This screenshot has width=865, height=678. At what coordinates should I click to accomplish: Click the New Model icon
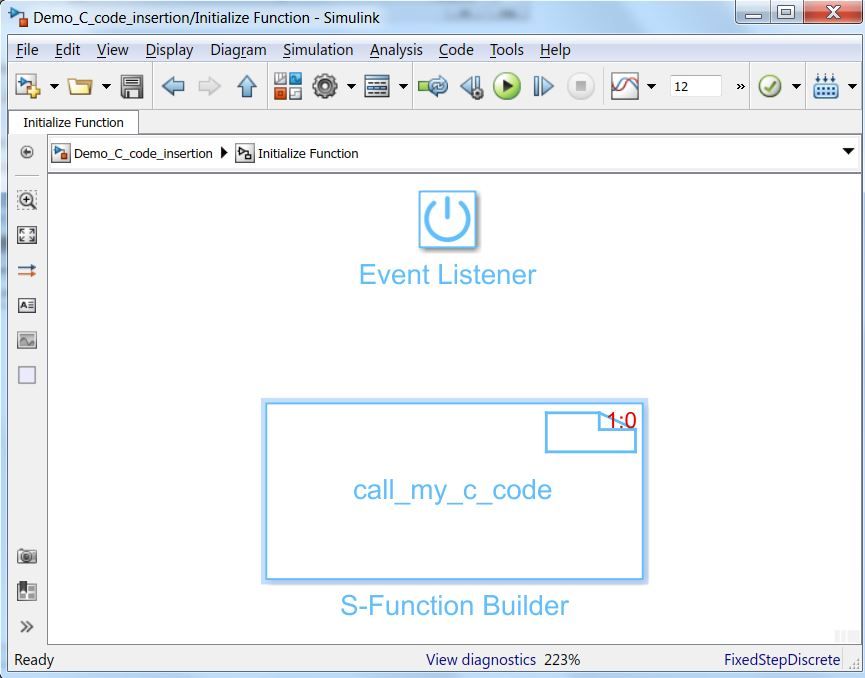[28, 86]
